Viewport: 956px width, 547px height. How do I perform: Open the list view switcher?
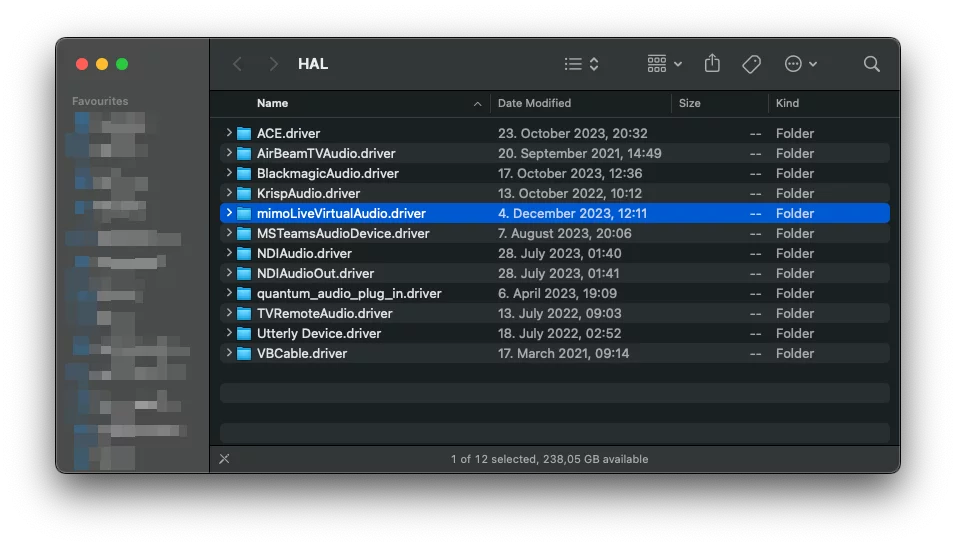tap(582, 64)
